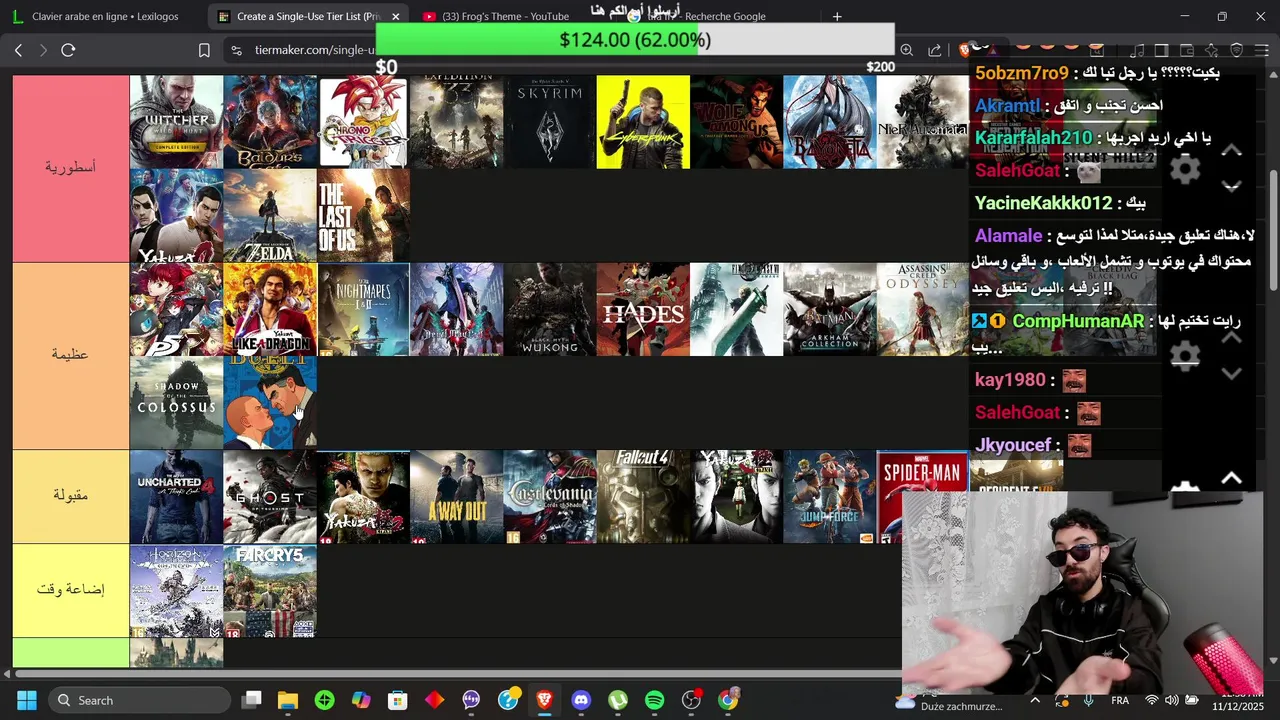Screen dimensions: 1280x720
Task: Open the Brave Shields lion icon
Action: tap(964, 50)
